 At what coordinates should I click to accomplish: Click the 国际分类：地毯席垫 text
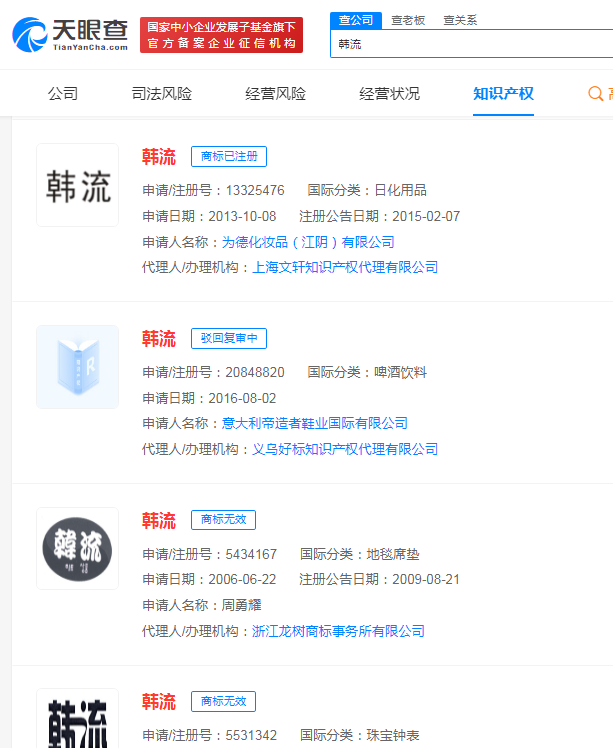pyautogui.click(x=360, y=554)
